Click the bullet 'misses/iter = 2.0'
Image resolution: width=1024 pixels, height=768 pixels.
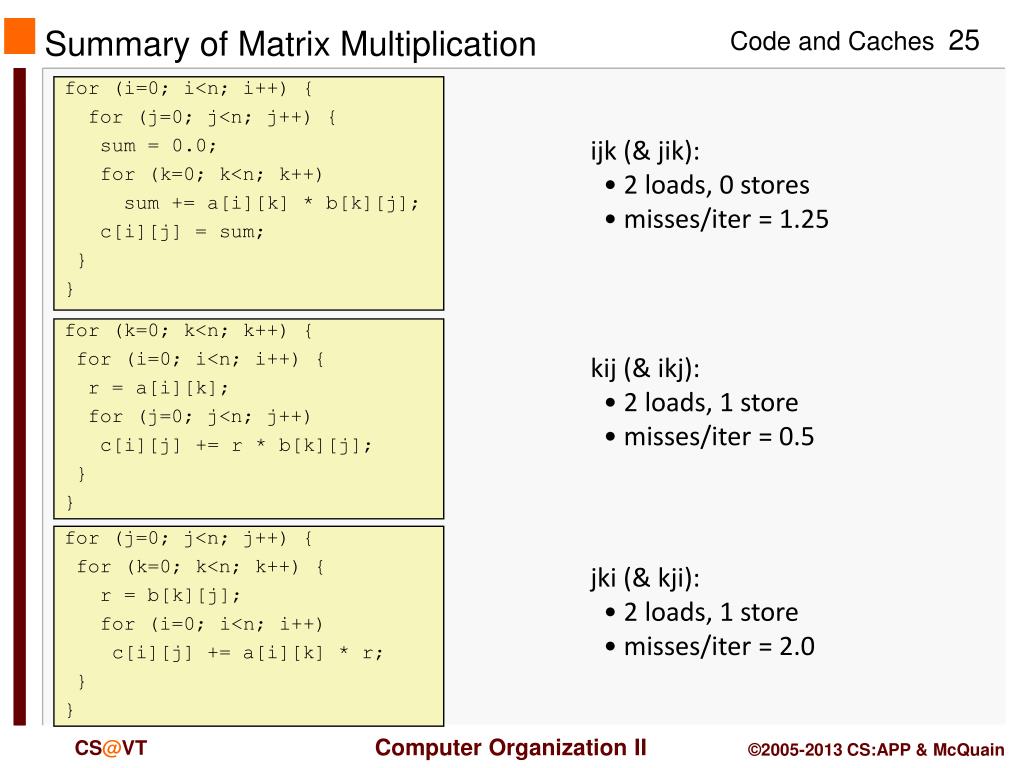point(710,647)
